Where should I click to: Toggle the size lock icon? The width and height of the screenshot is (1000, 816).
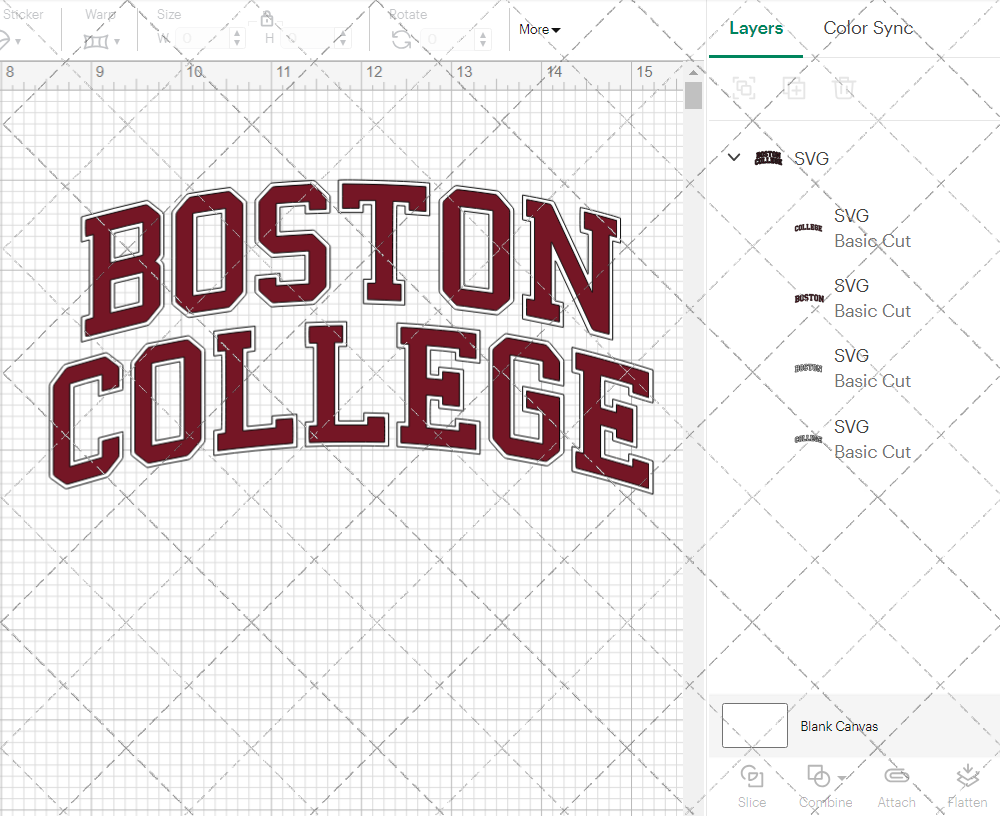point(267,19)
